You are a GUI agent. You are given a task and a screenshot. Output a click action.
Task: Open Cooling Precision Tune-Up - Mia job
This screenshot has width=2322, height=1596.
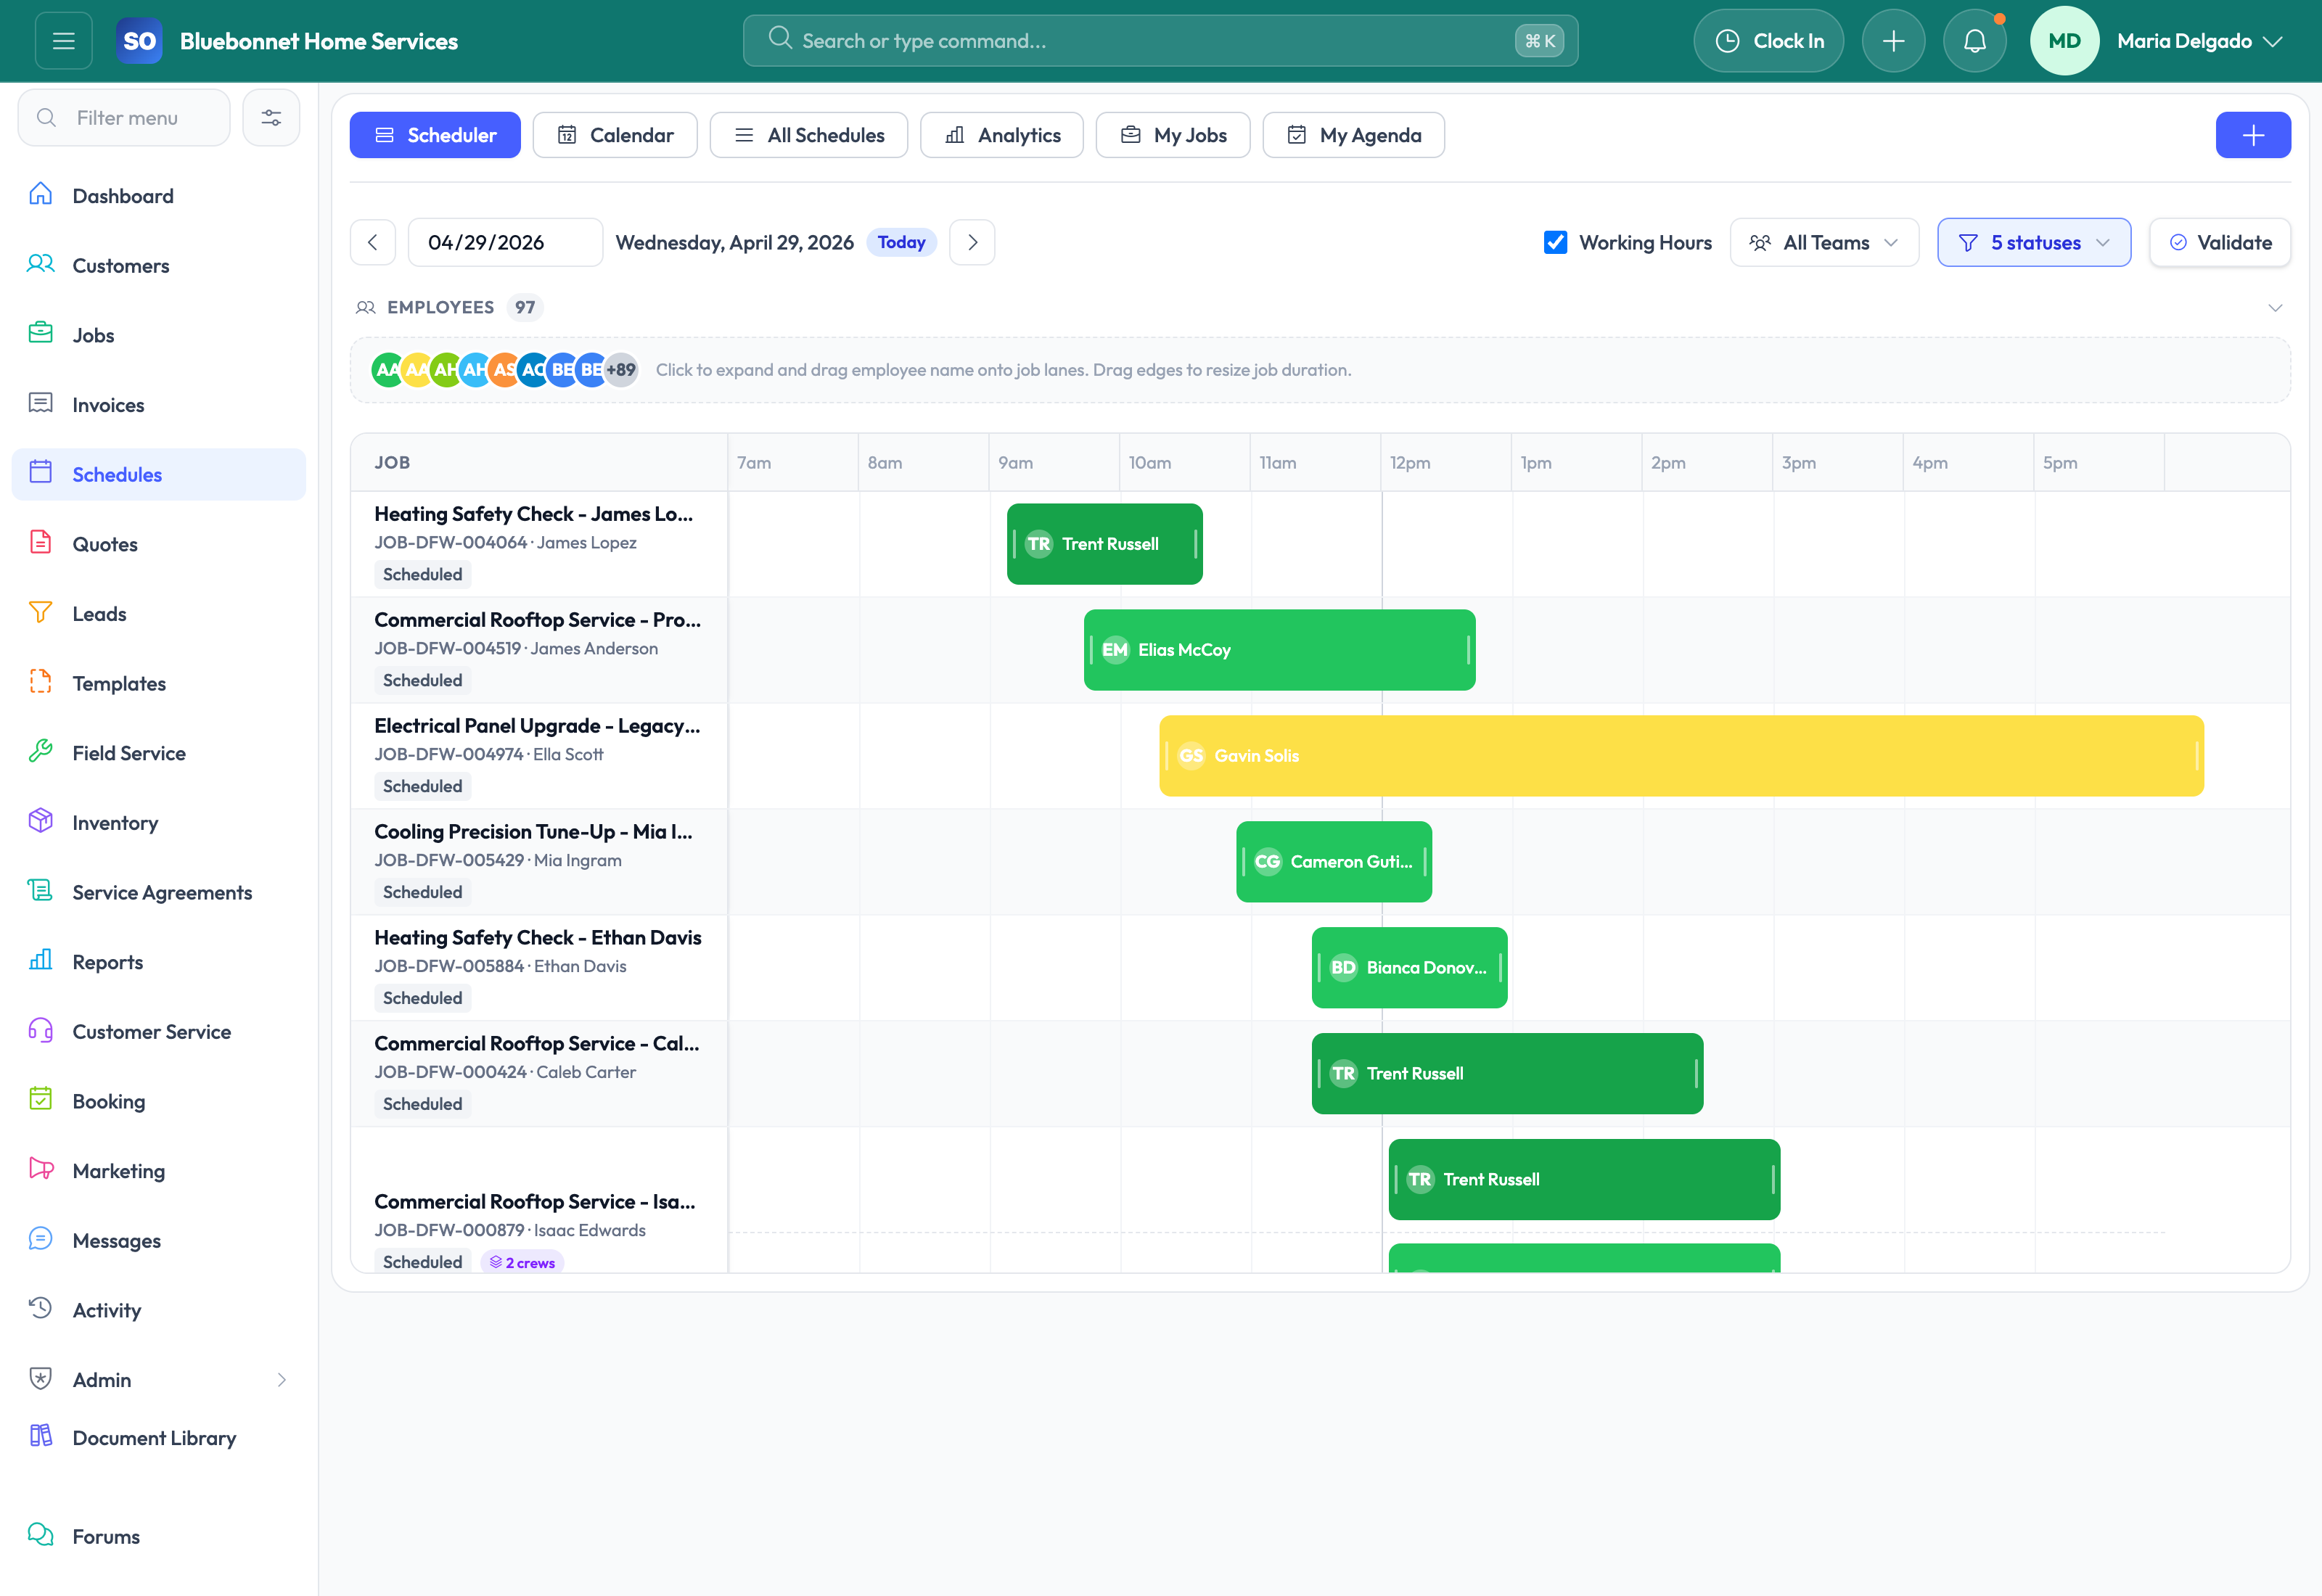(x=533, y=832)
